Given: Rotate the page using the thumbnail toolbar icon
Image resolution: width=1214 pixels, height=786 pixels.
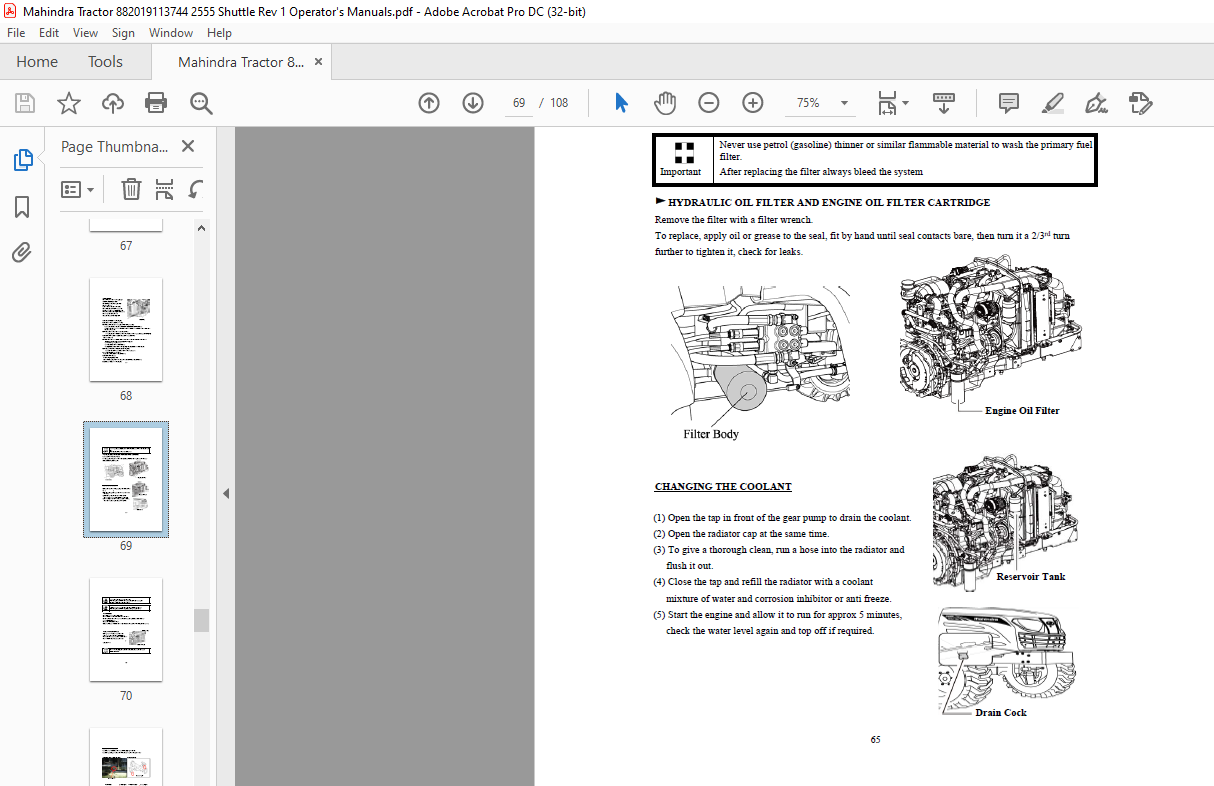Looking at the screenshot, I should pos(196,189).
